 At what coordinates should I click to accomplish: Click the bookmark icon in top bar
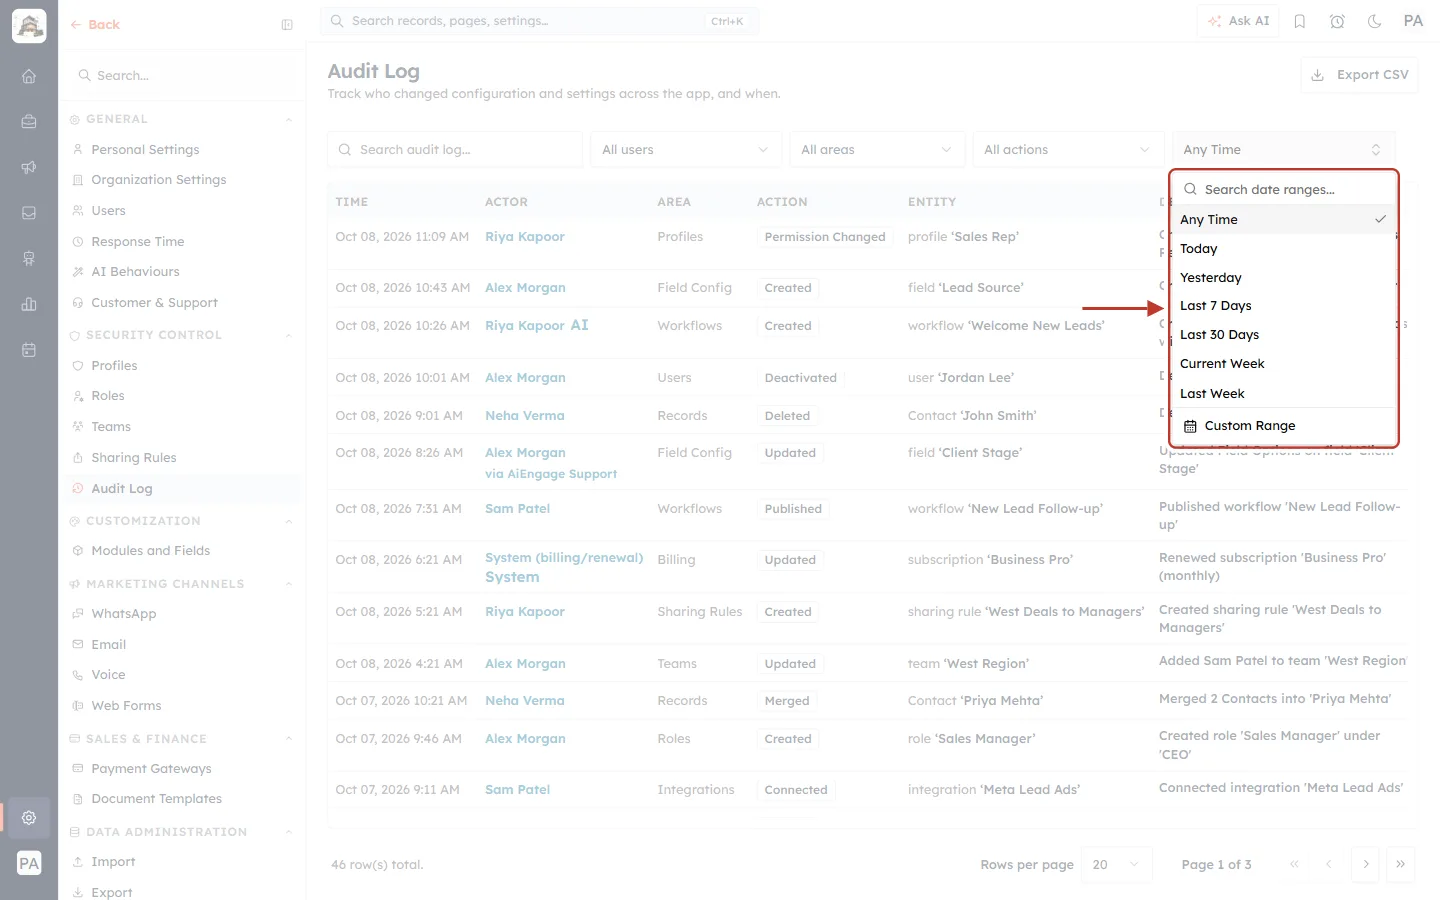tap(1300, 21)
